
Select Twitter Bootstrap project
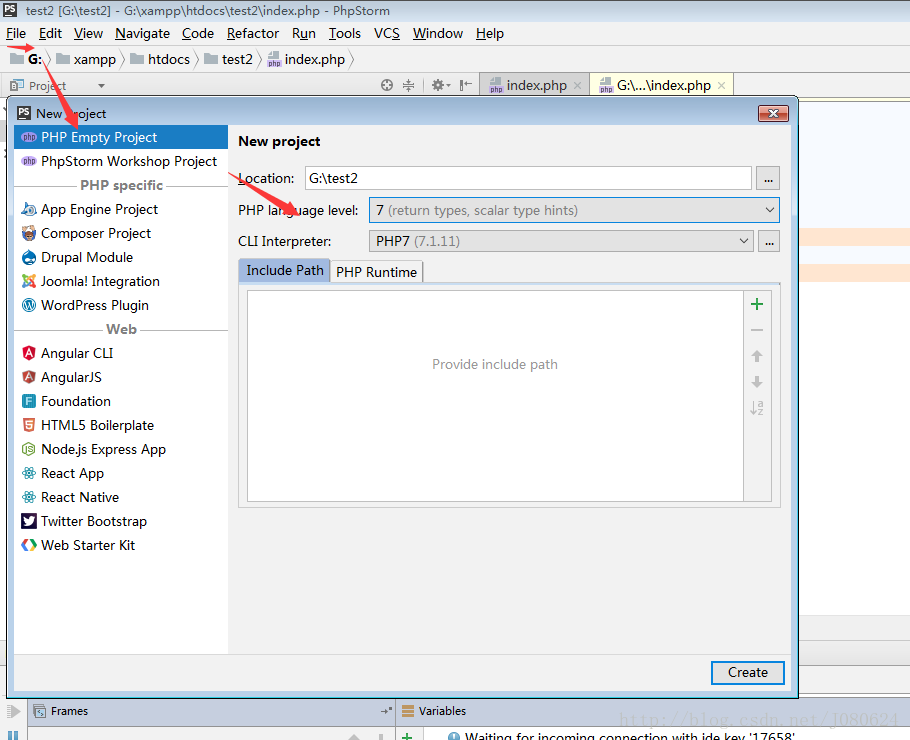click(x=121, y=521)
